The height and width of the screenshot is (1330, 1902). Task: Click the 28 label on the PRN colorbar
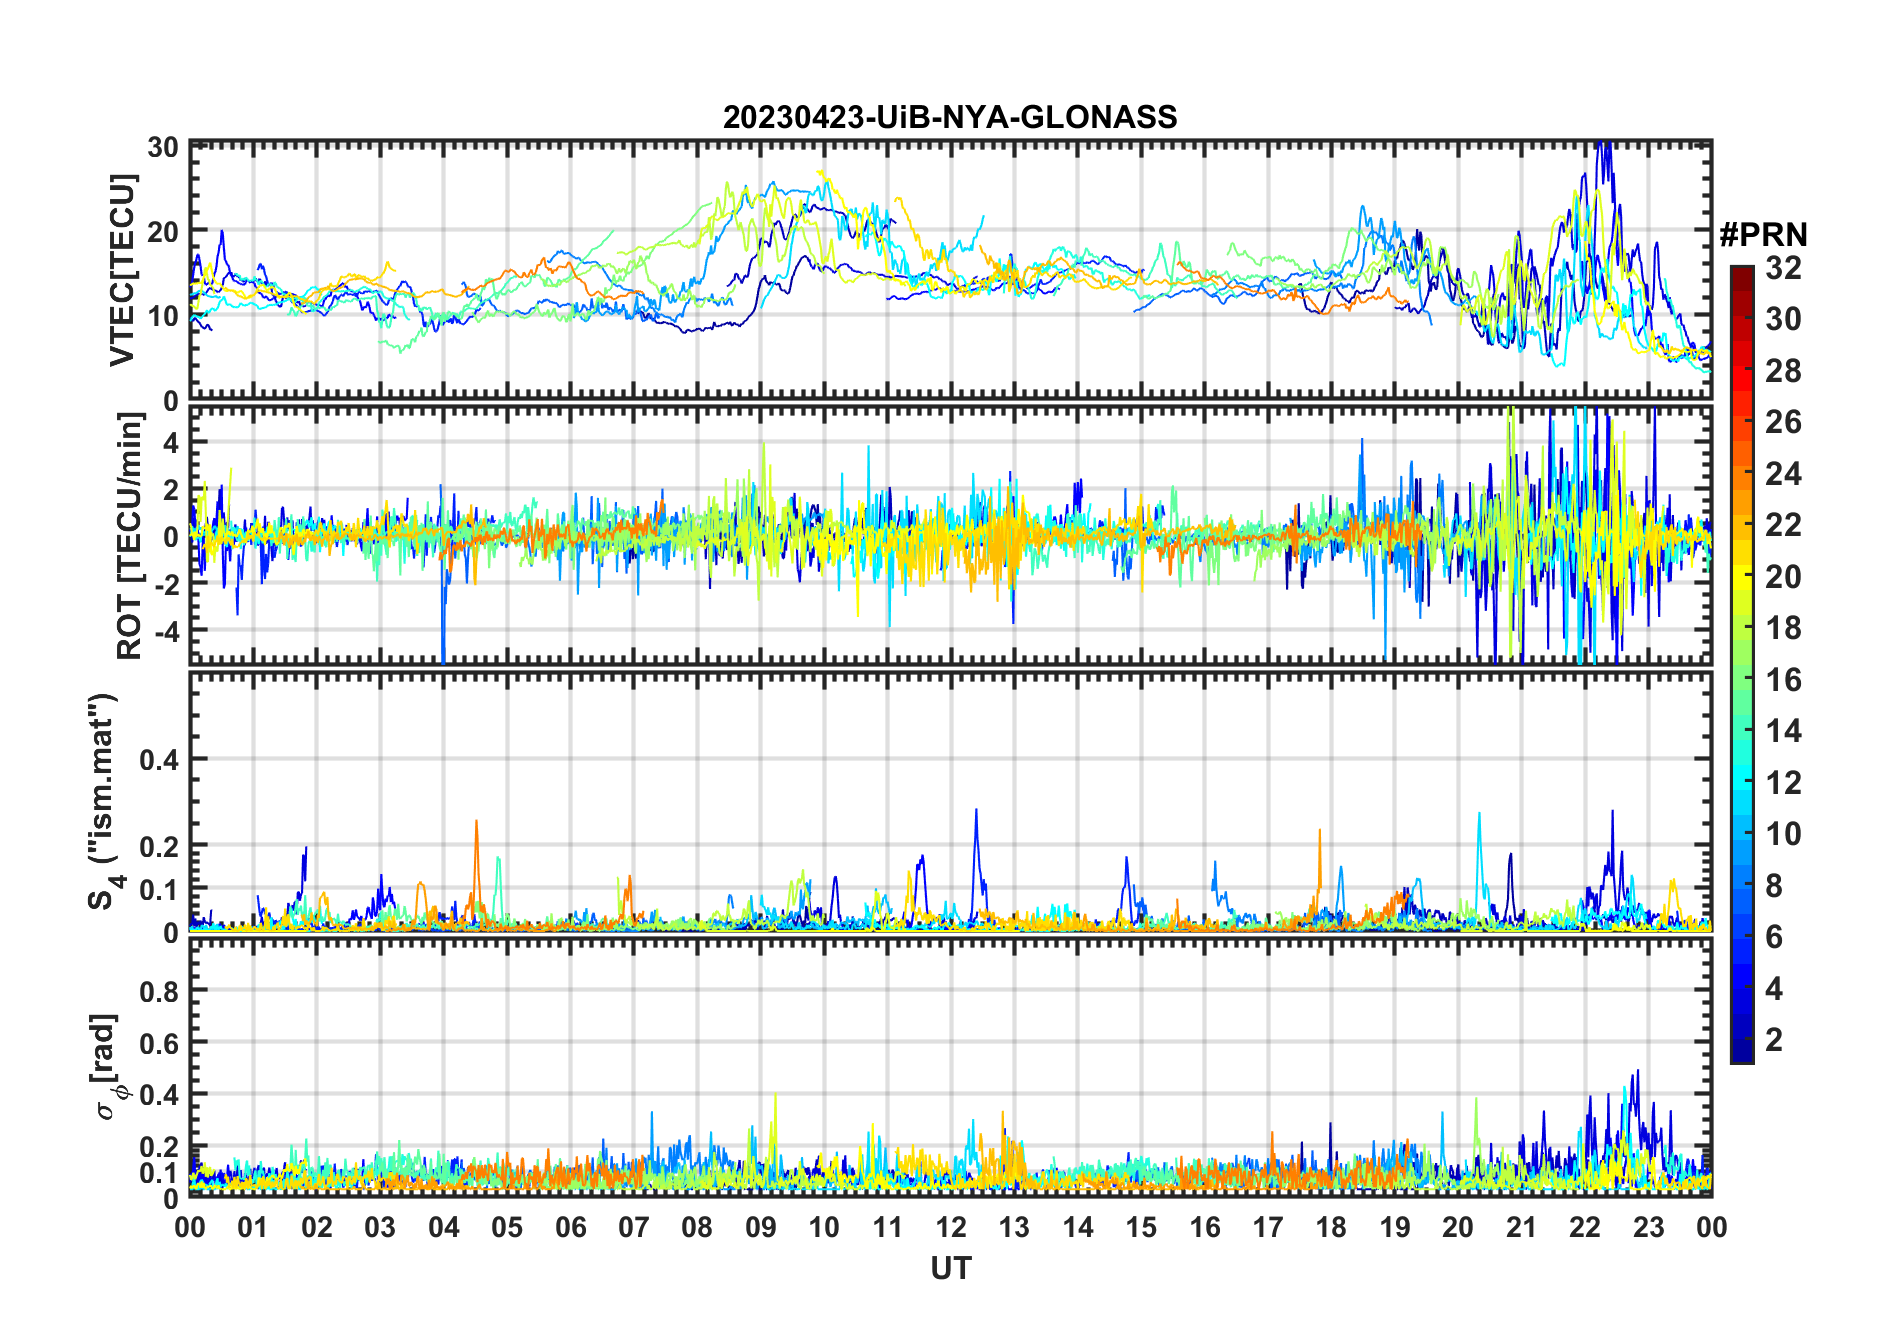pyautogui.click(x=1783, y=371)
